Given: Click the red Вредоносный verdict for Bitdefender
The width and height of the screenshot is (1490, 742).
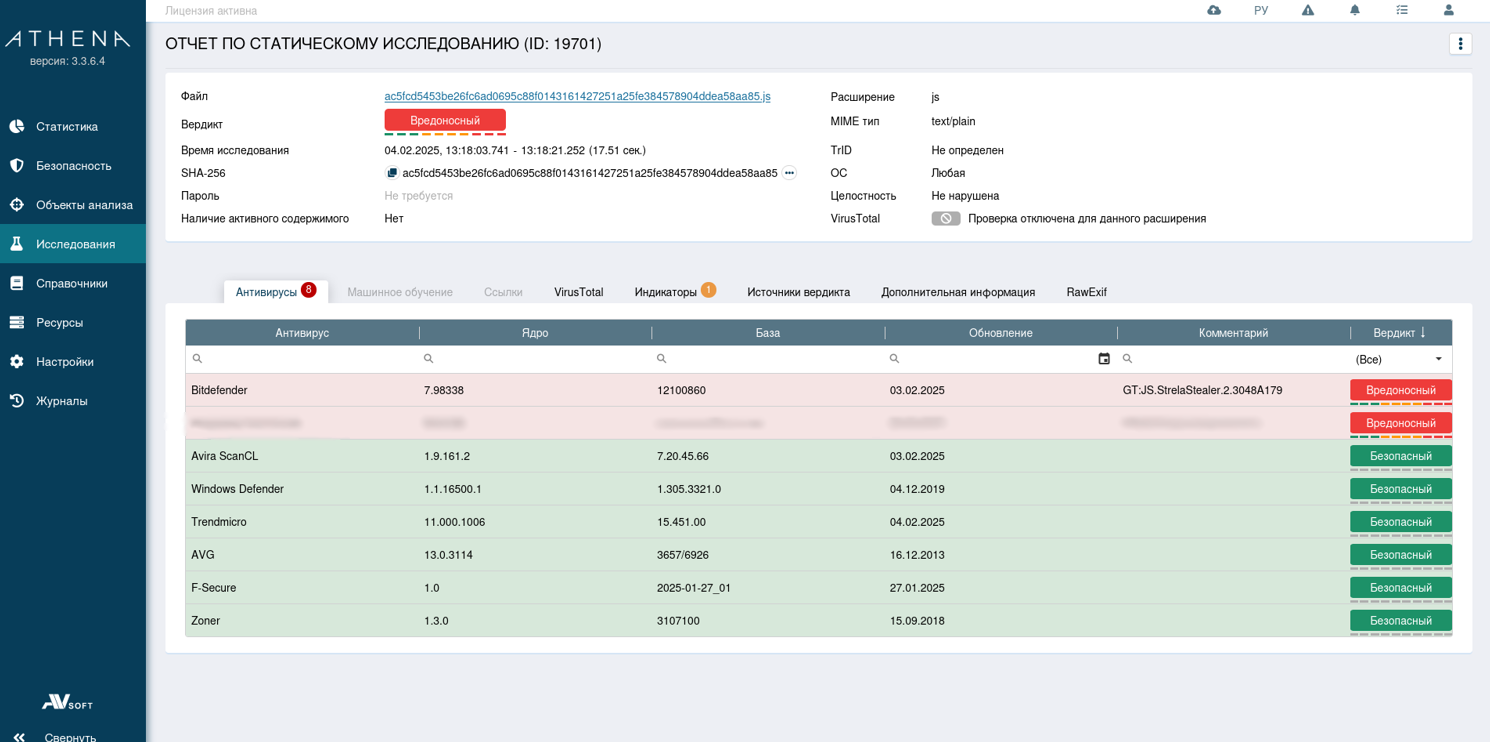Looking at the screenshot, I should 1400,390.
